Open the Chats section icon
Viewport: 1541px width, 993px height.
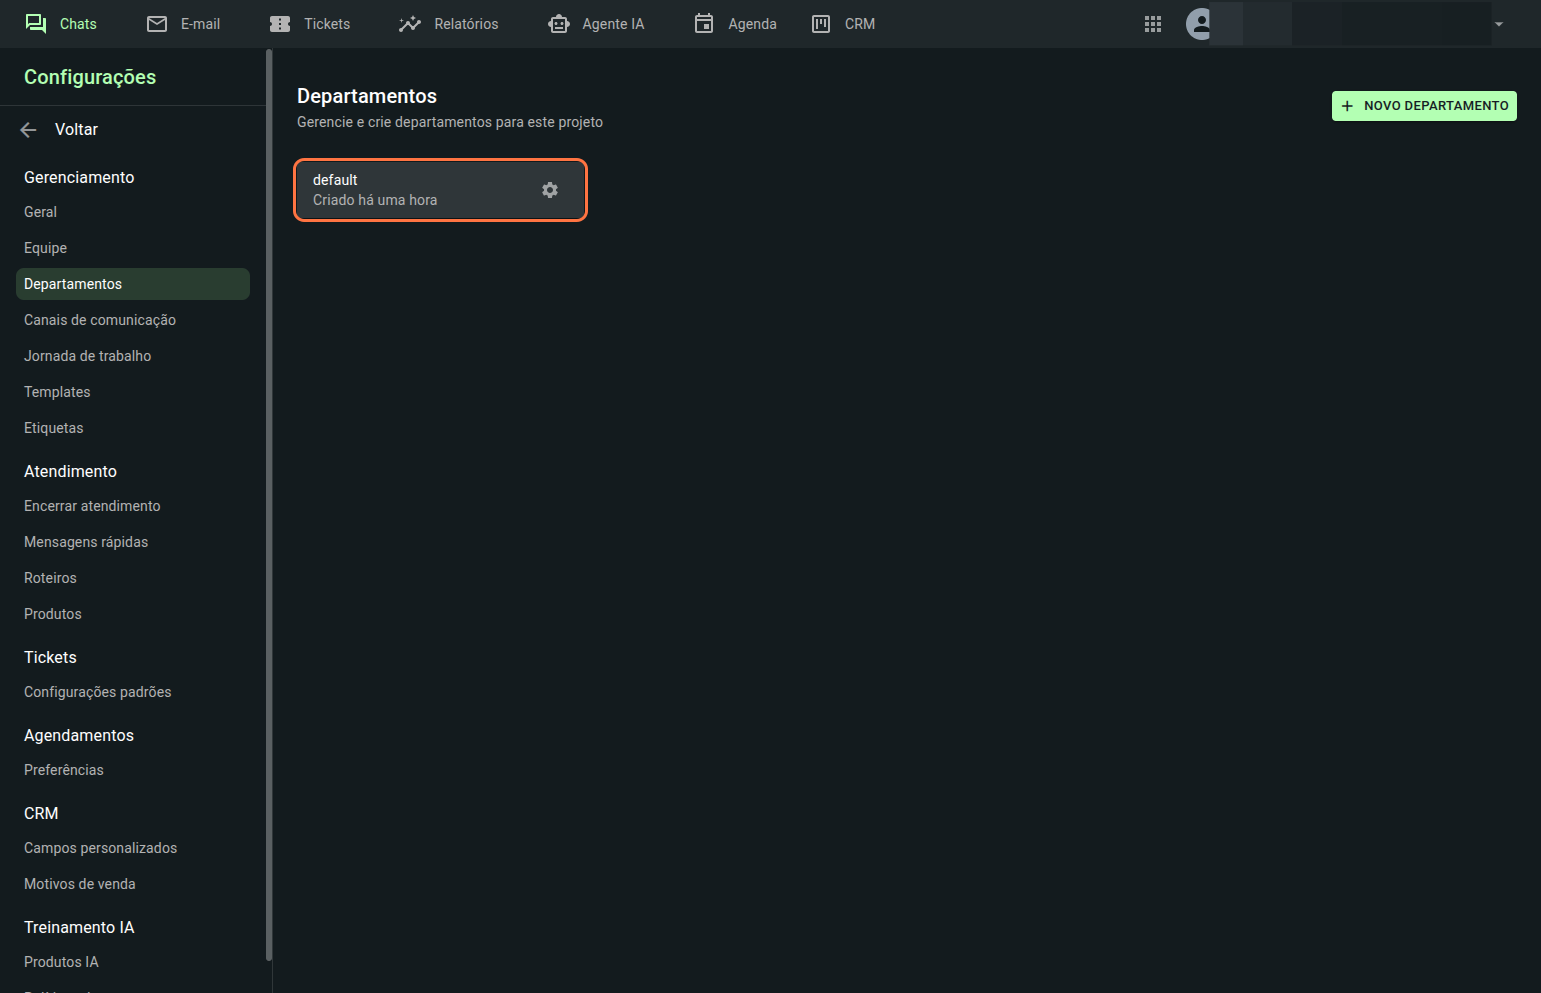(x=36, y=24)
